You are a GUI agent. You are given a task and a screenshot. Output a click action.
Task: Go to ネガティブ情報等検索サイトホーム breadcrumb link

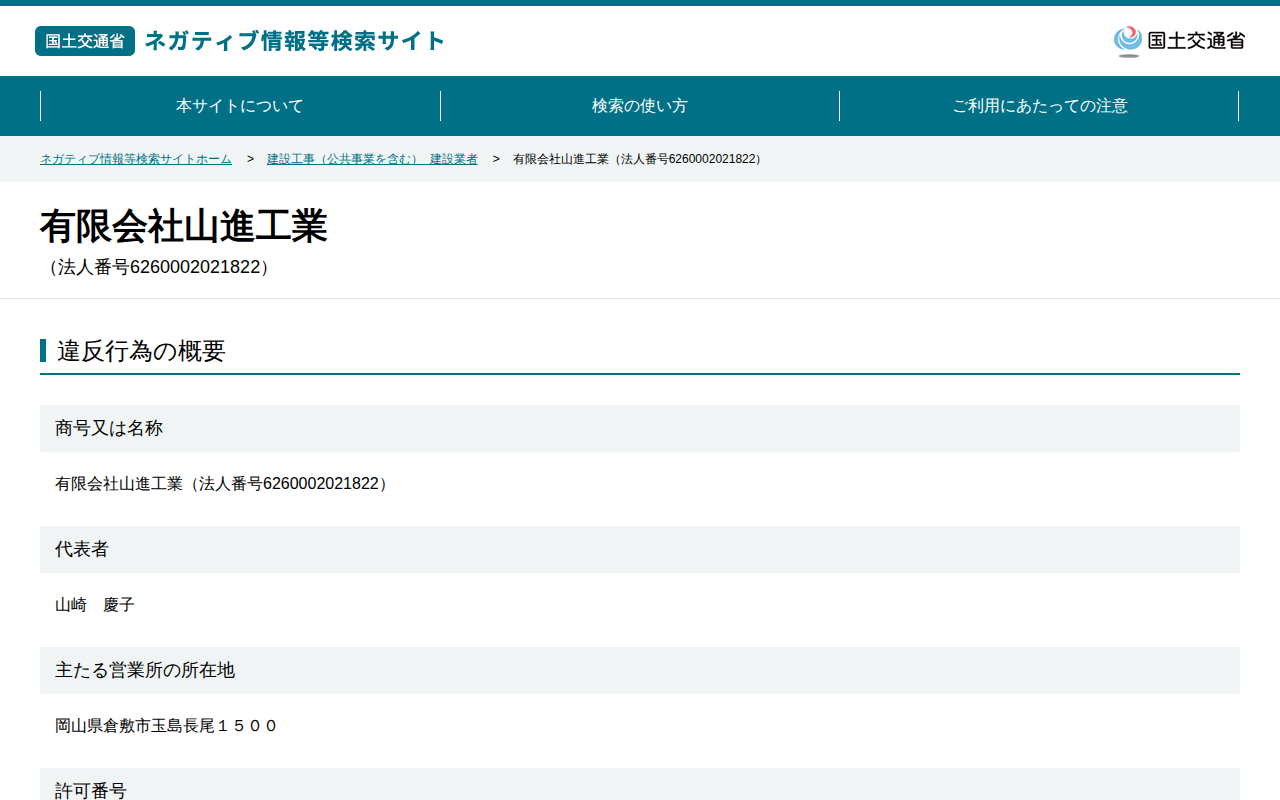click(136, 159)
